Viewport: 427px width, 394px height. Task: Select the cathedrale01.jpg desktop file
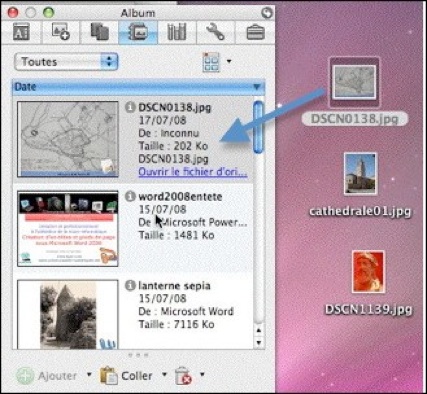click(x=360, y=184)
